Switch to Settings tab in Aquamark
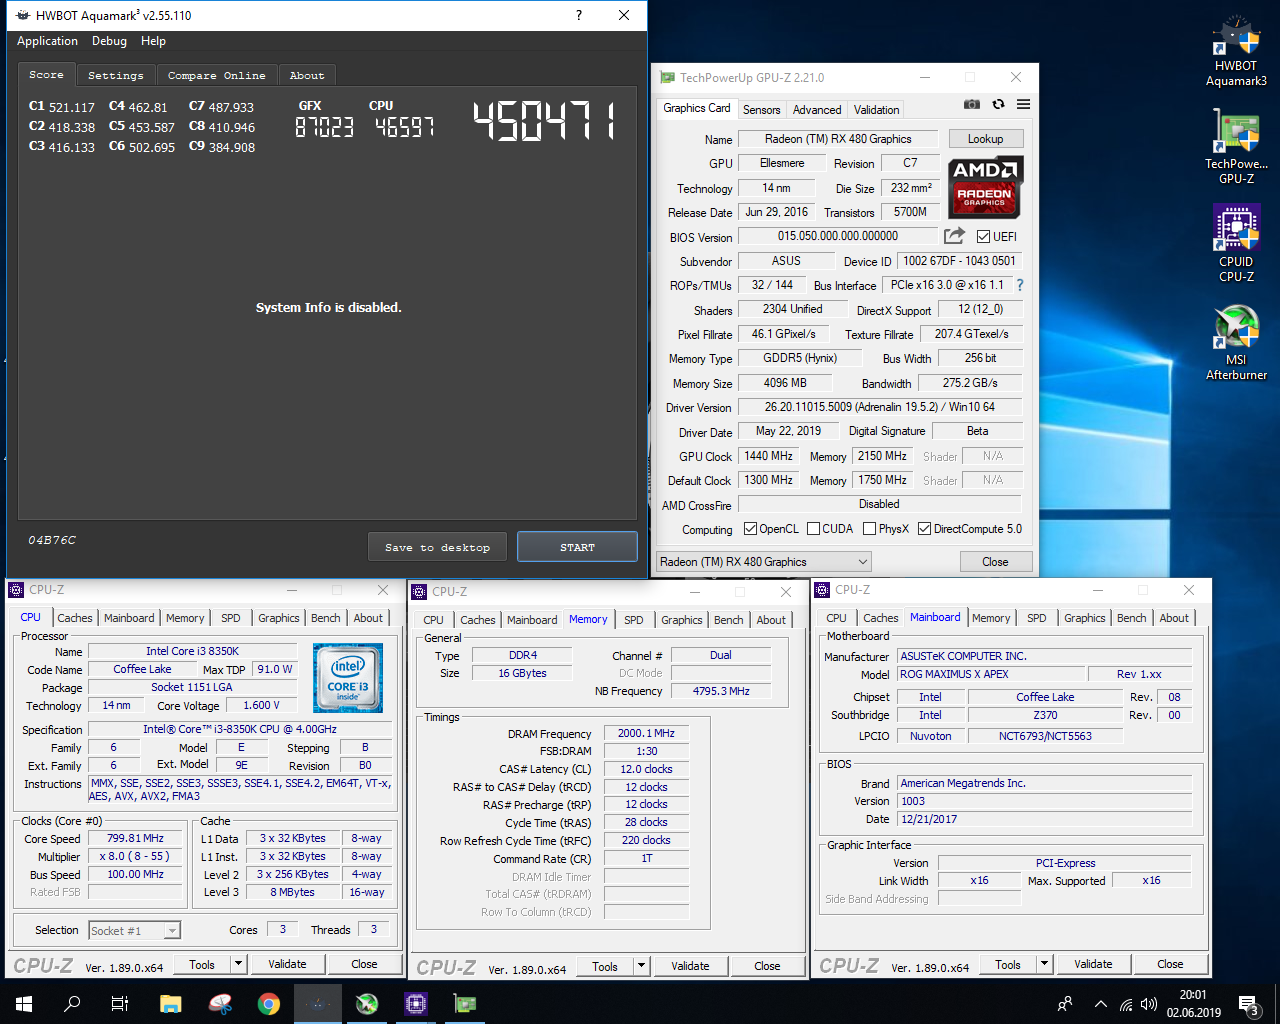The height and width of the screenshot is (1024, 1280). click(x=115, y=75)
